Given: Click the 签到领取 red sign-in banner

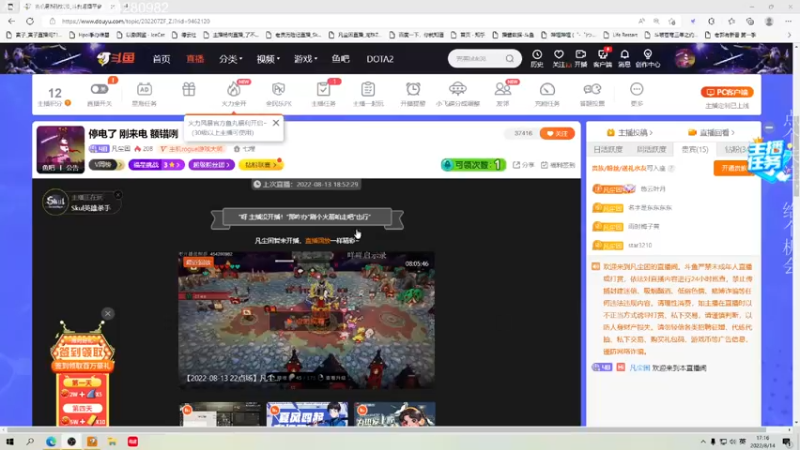Looking at the screenshot, I should (x=82, y=353).
